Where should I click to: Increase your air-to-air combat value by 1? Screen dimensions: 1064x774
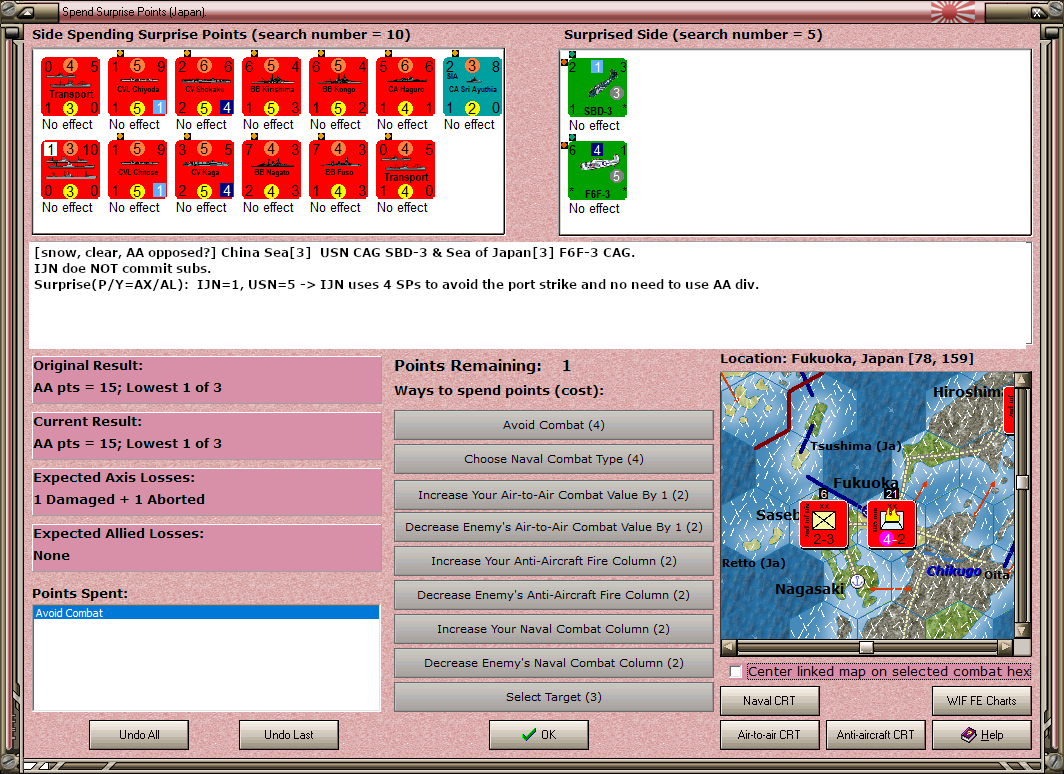pos(554,495)
